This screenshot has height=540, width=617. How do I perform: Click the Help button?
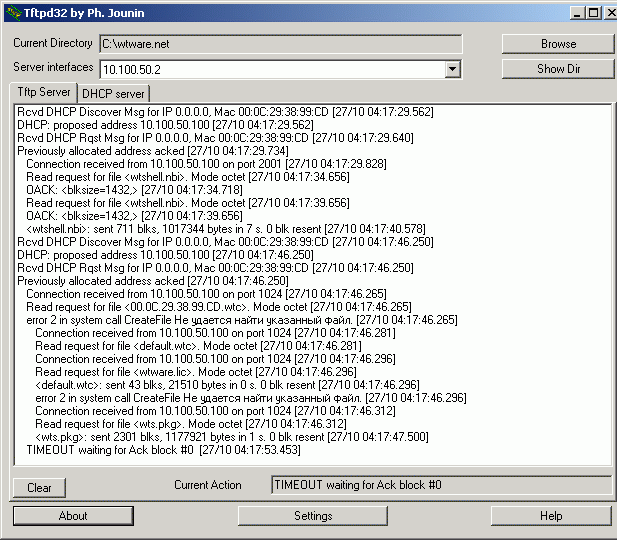(551, 516)
